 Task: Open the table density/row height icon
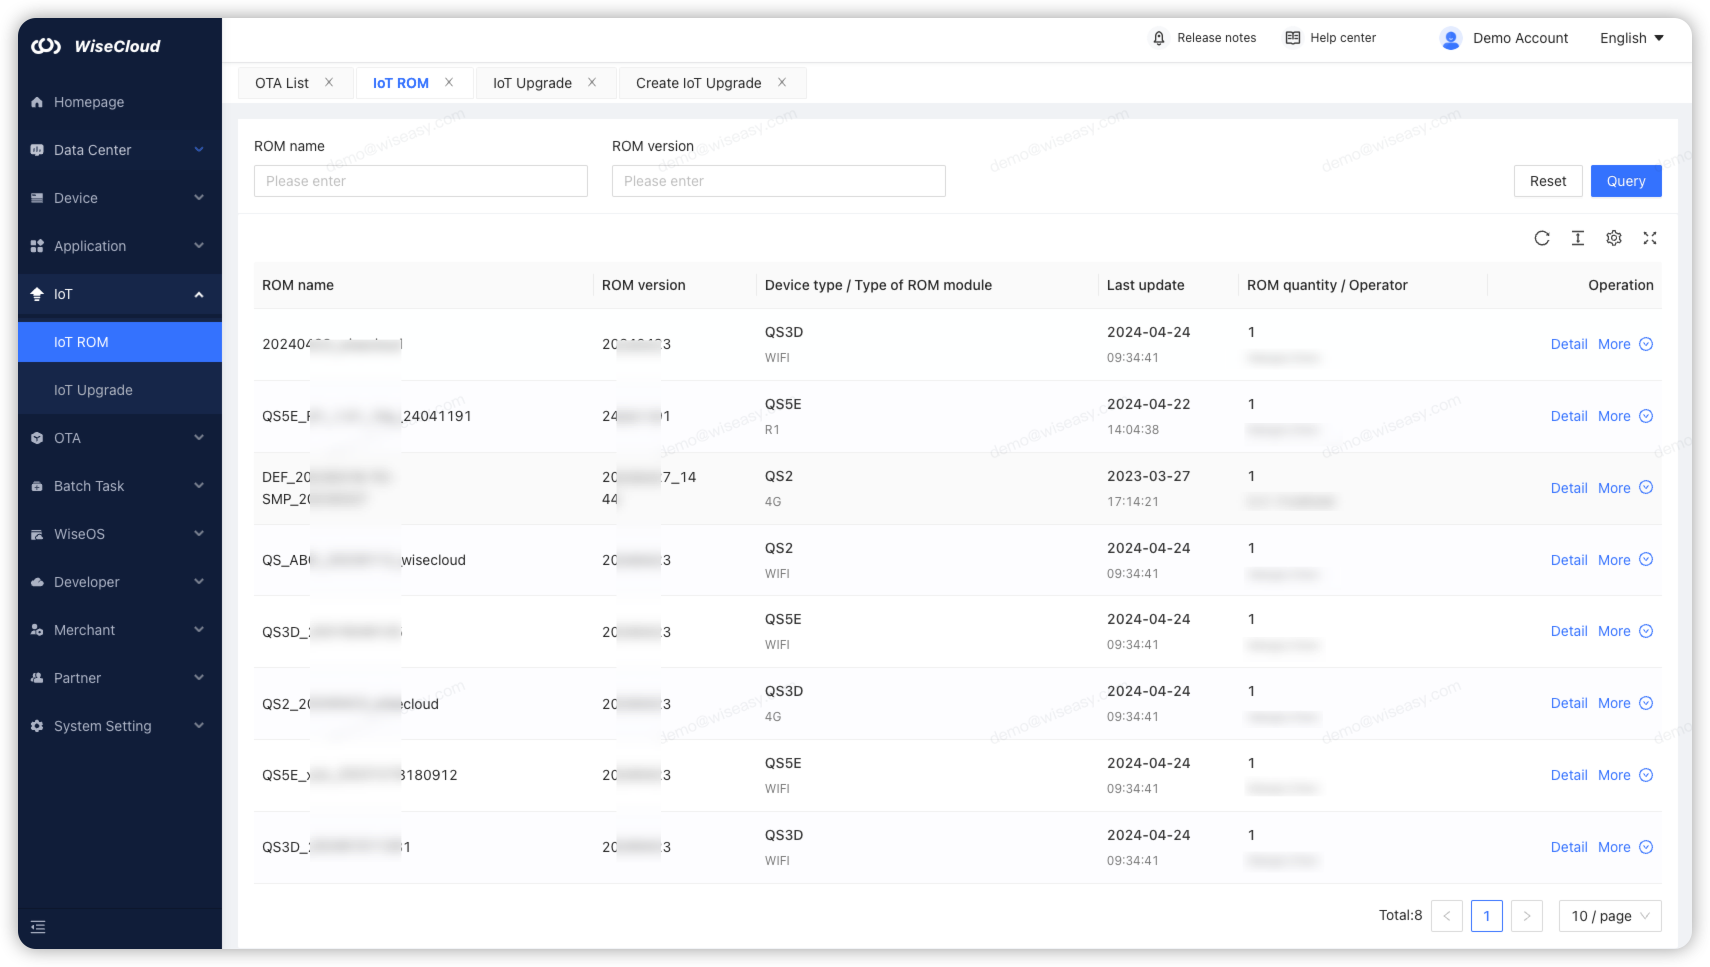click(1578, 238)
